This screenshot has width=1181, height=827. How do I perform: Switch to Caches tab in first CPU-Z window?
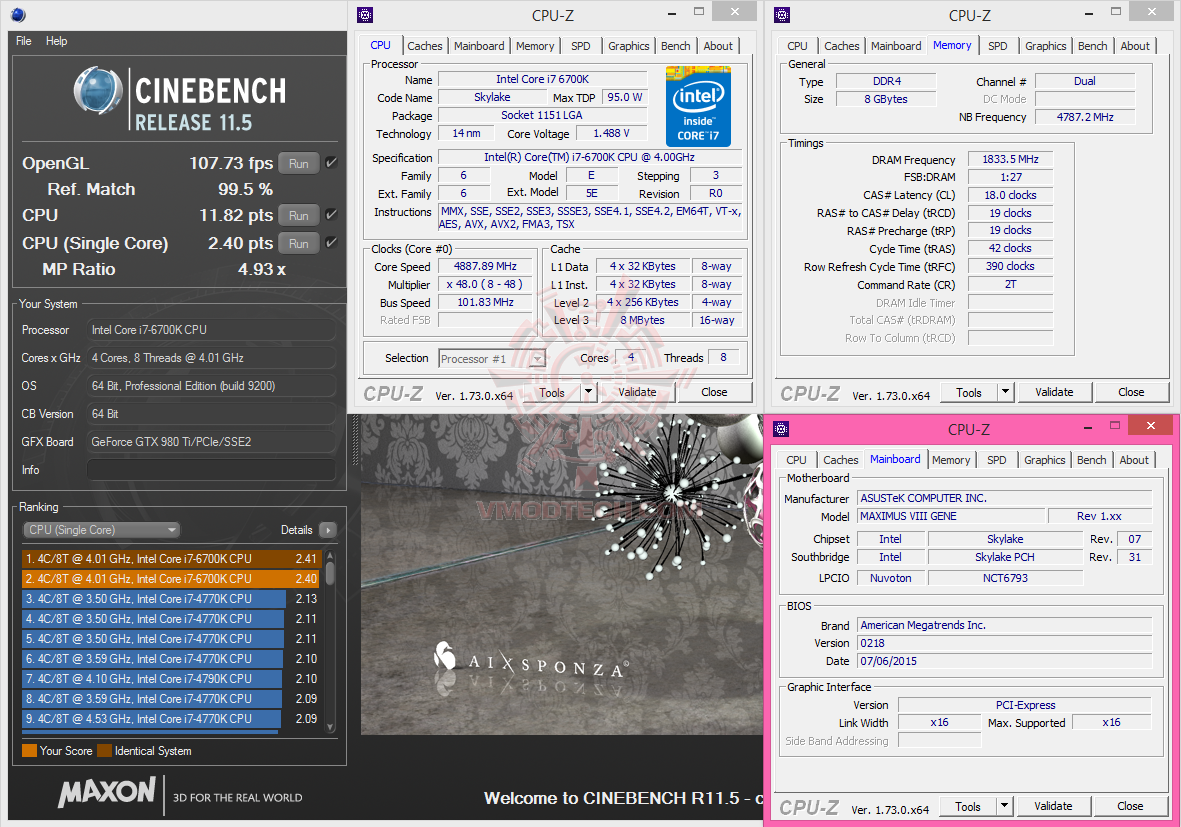tap(425, 46)
